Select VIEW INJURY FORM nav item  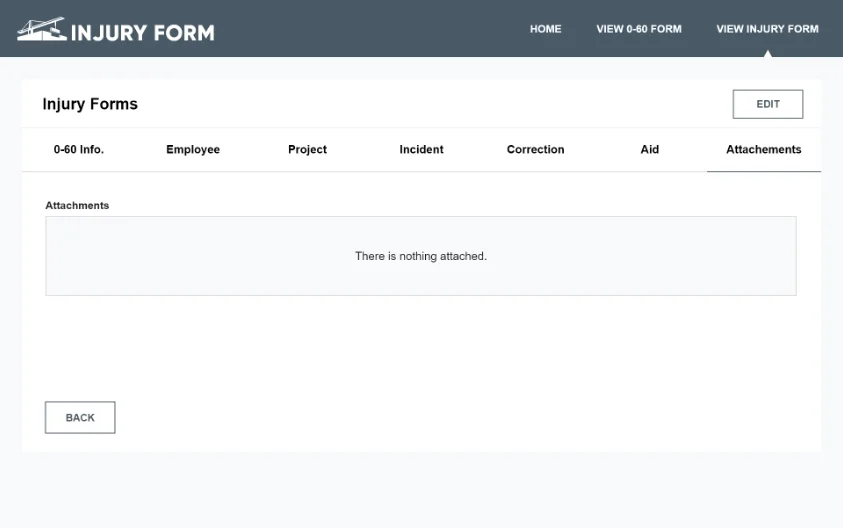(x=767, y=29)
